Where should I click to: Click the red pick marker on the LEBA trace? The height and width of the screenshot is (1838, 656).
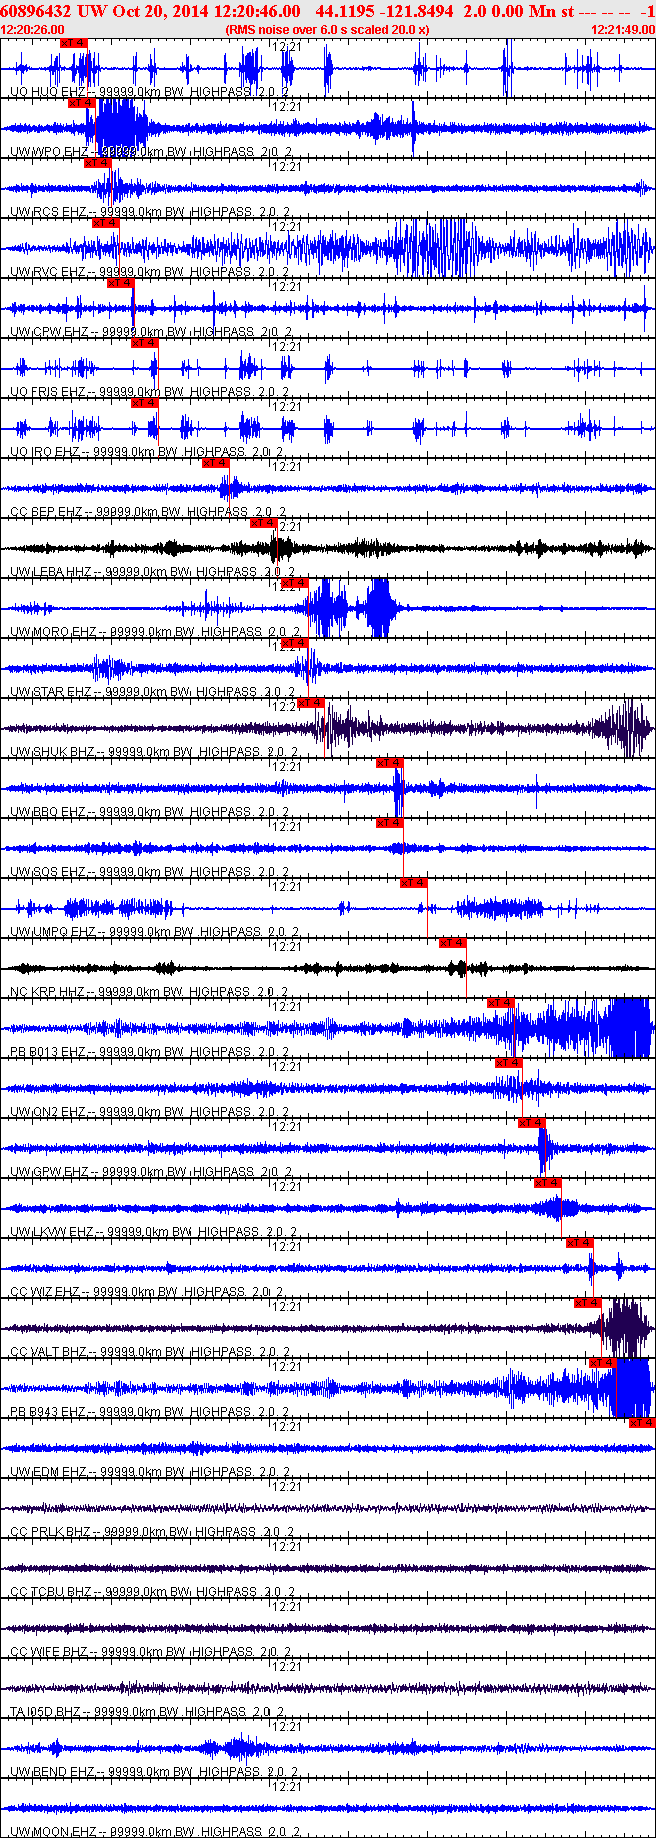[264, 523]
